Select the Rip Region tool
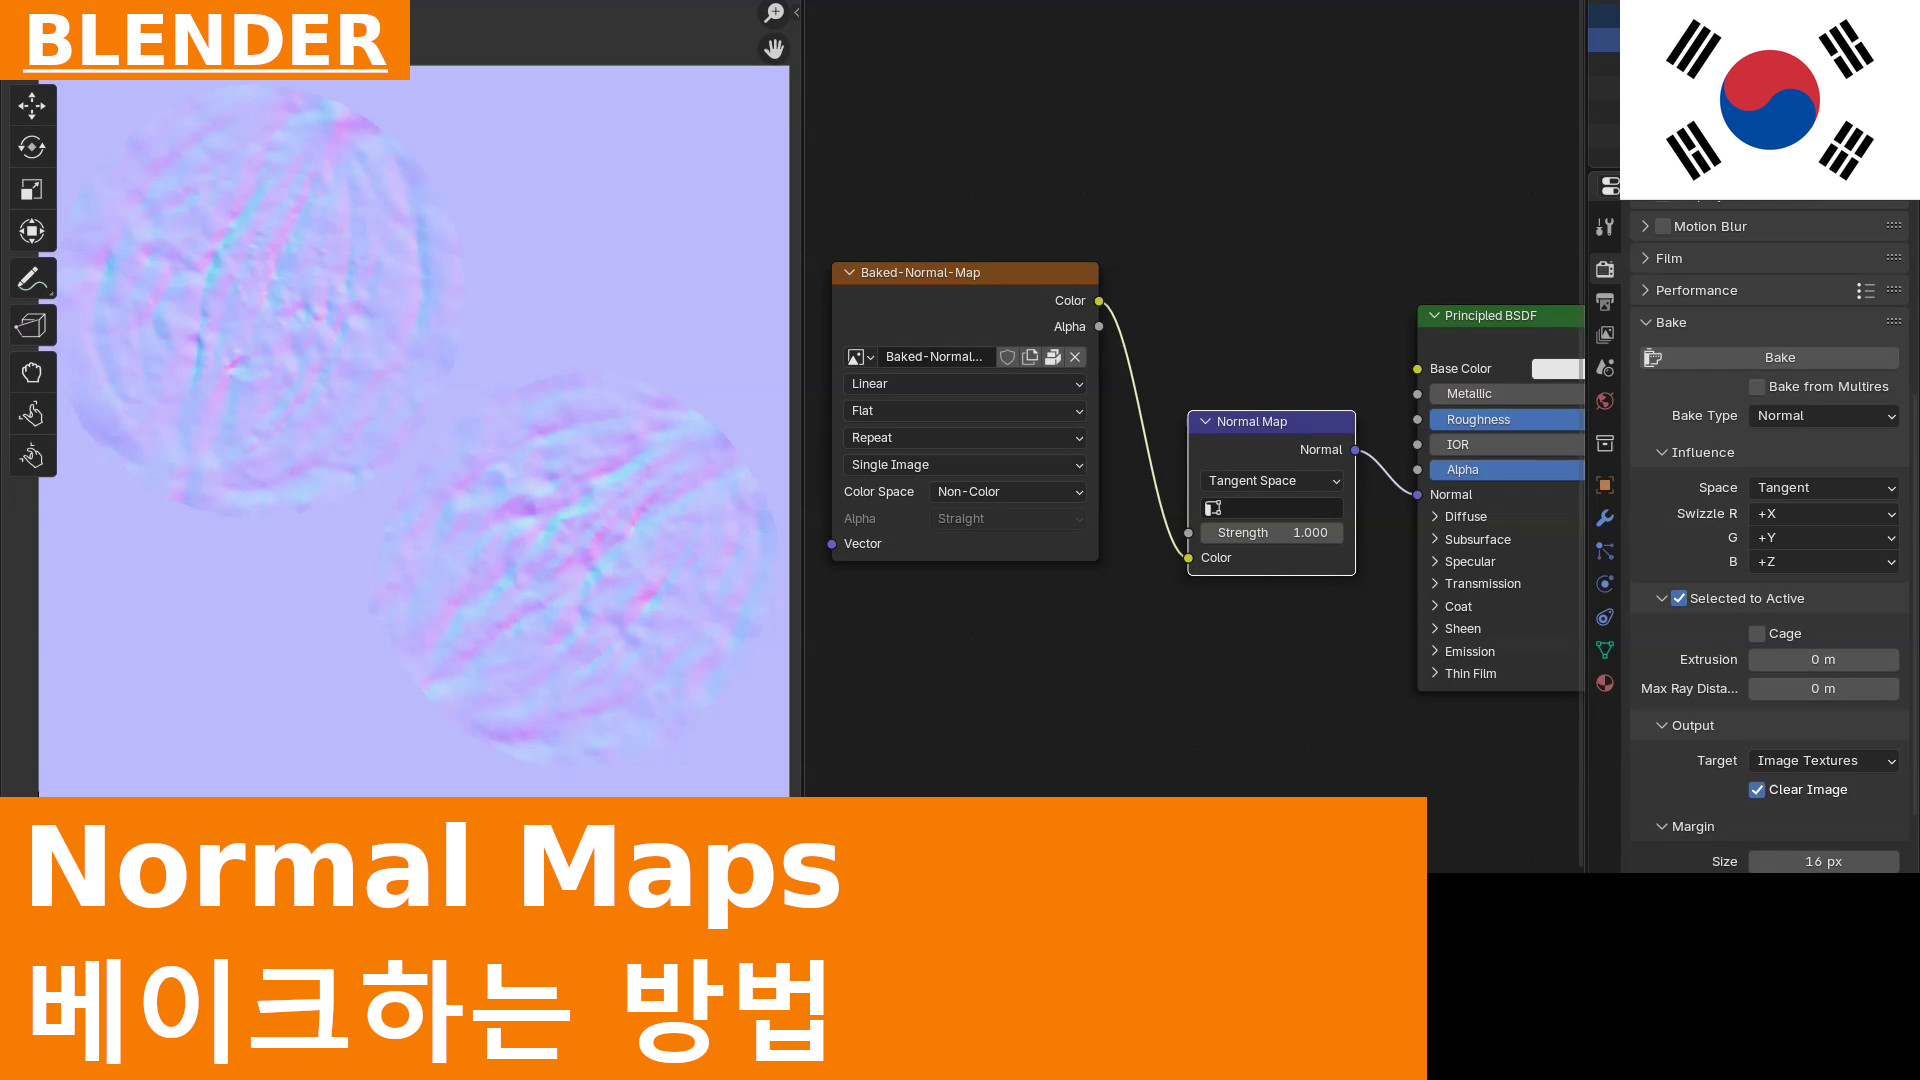This screenshot has height=1080, width=1920. point(32,325)
